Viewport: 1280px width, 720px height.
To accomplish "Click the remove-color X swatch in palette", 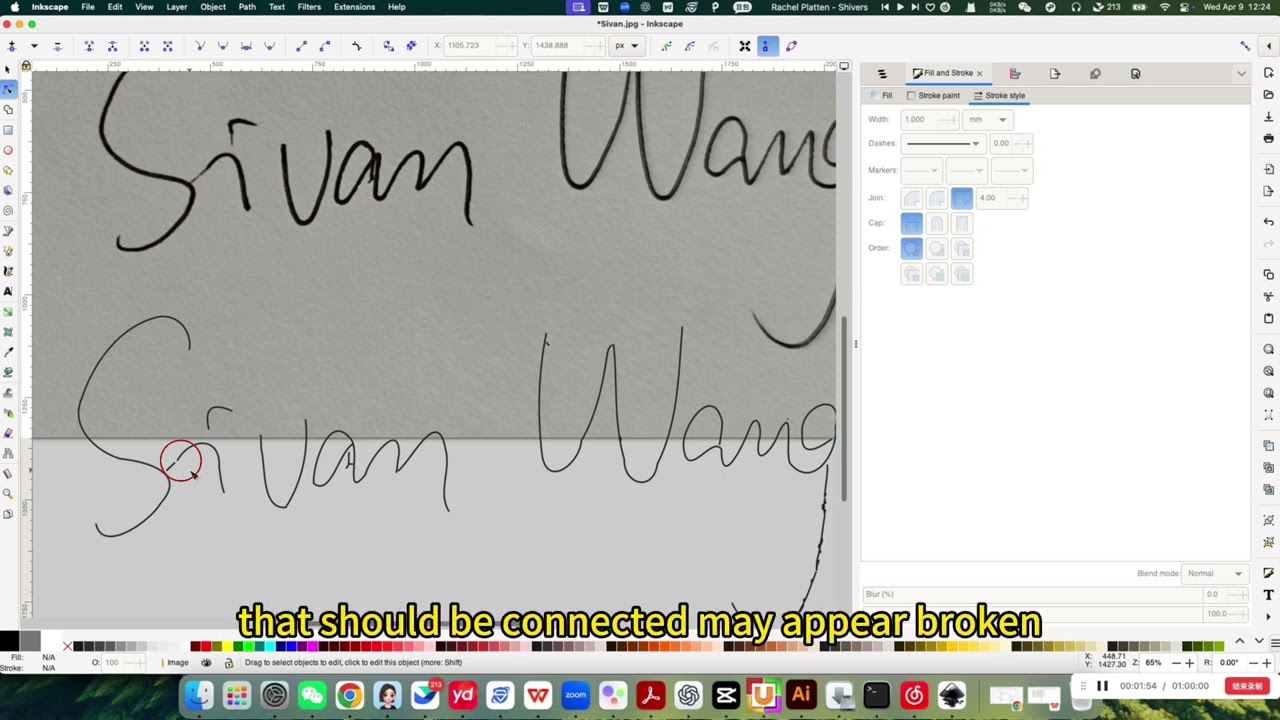I will pos(67,646).
